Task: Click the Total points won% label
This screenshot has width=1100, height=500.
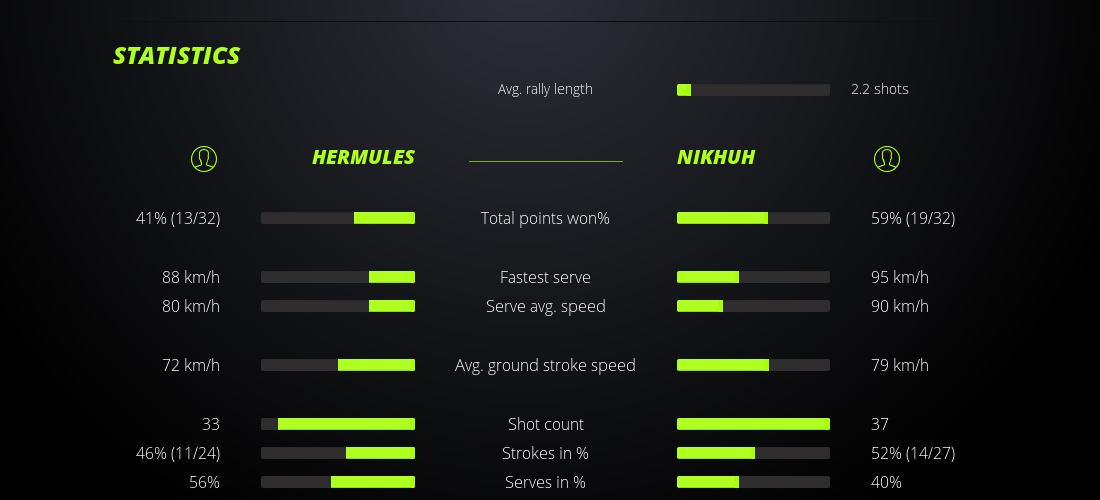Action: tap(545, 218)
